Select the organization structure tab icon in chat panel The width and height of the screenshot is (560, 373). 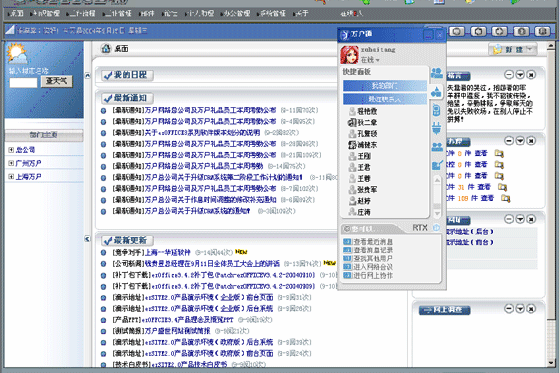point(436,92)
